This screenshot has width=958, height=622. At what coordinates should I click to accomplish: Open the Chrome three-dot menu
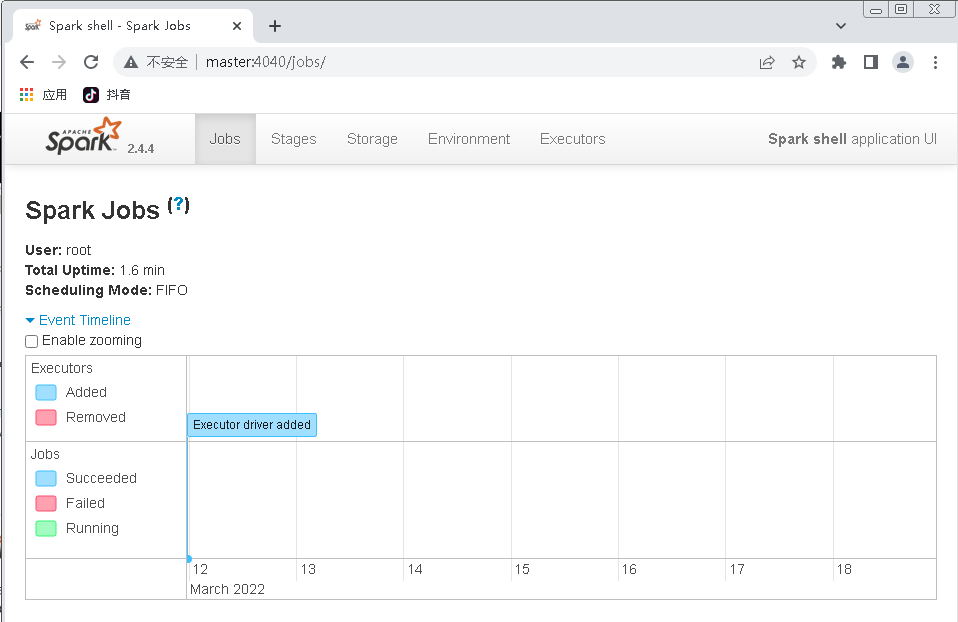click(935, 62)
